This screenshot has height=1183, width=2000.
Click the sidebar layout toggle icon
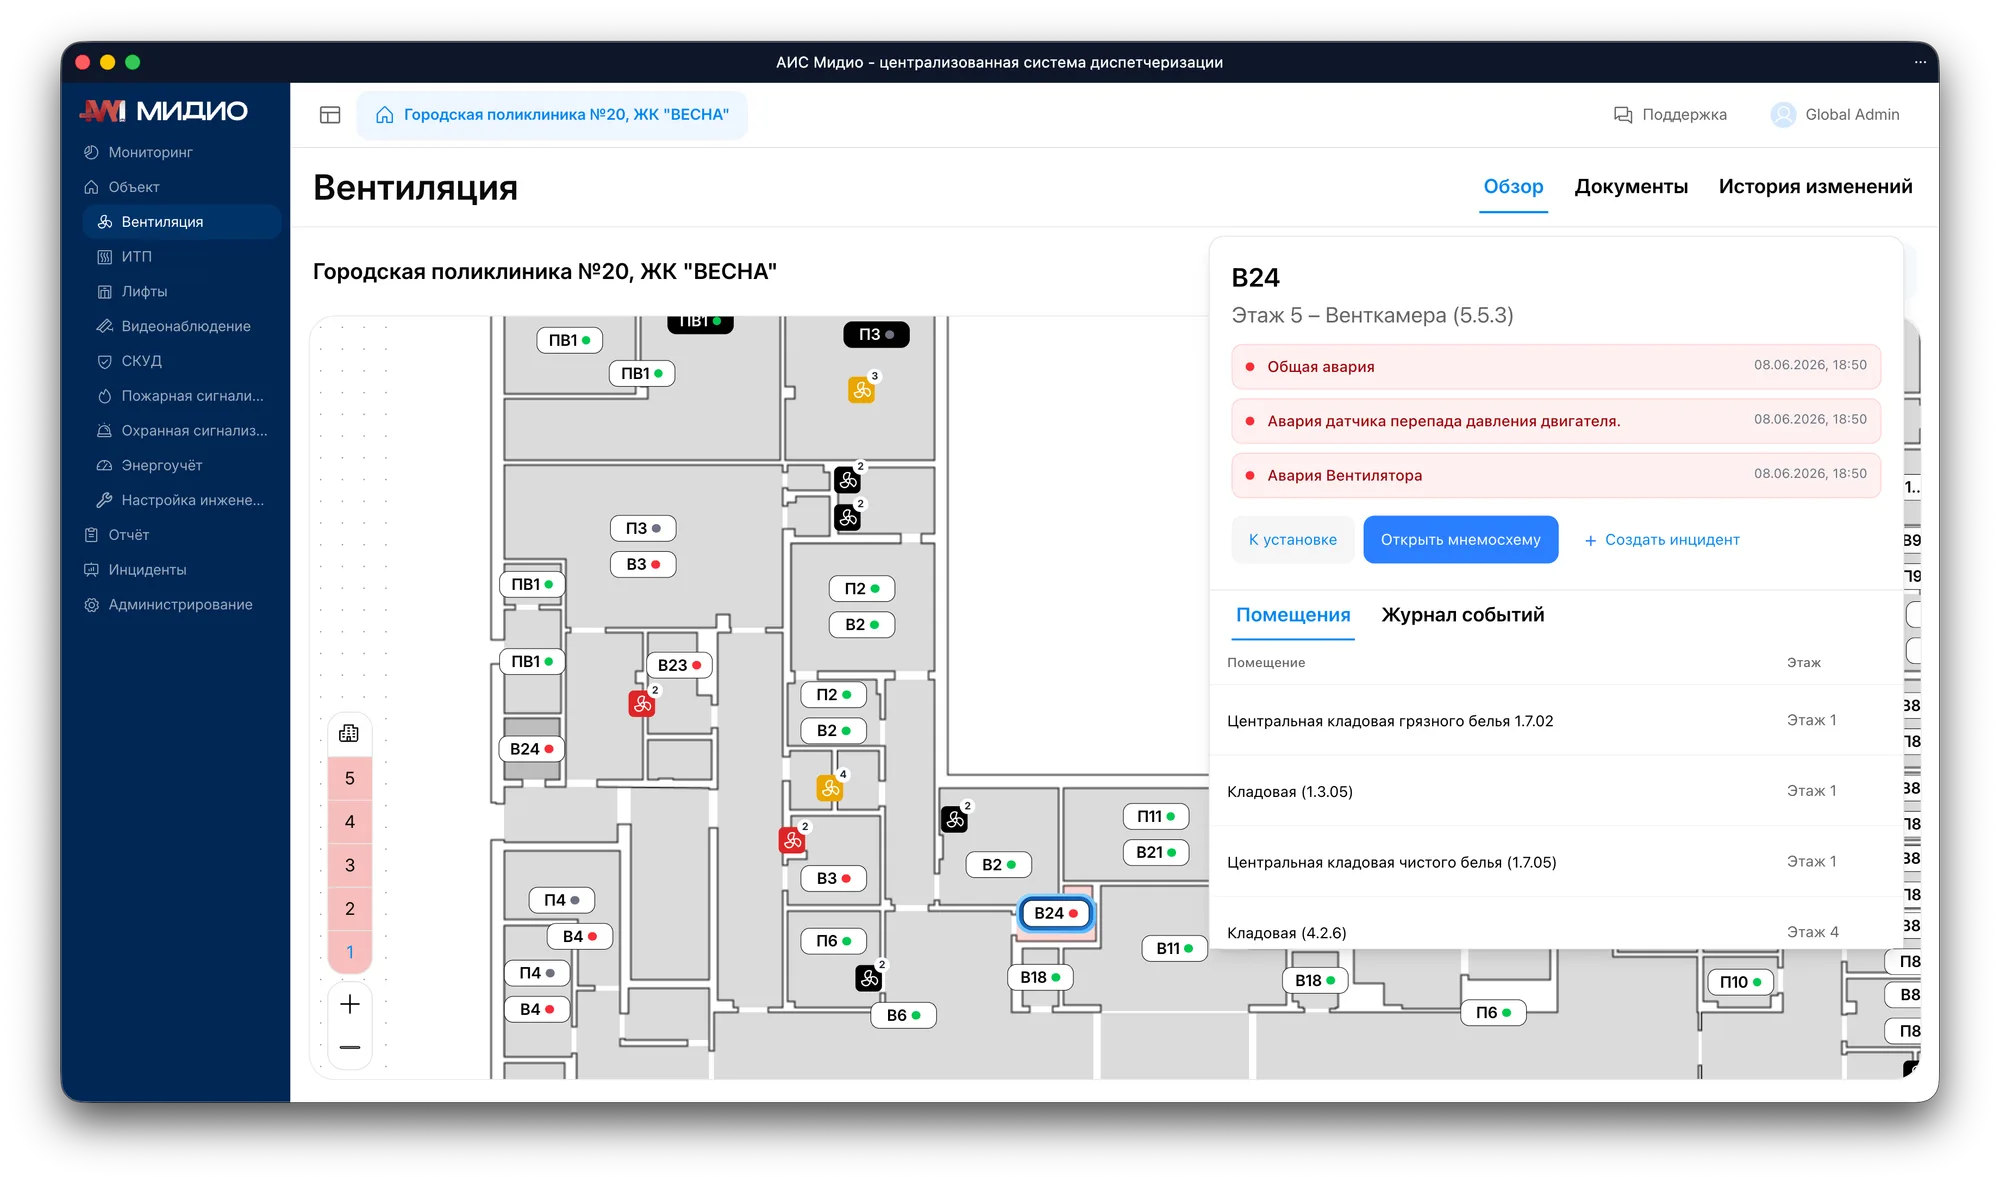pyautogui.click(x=330, y=115)
